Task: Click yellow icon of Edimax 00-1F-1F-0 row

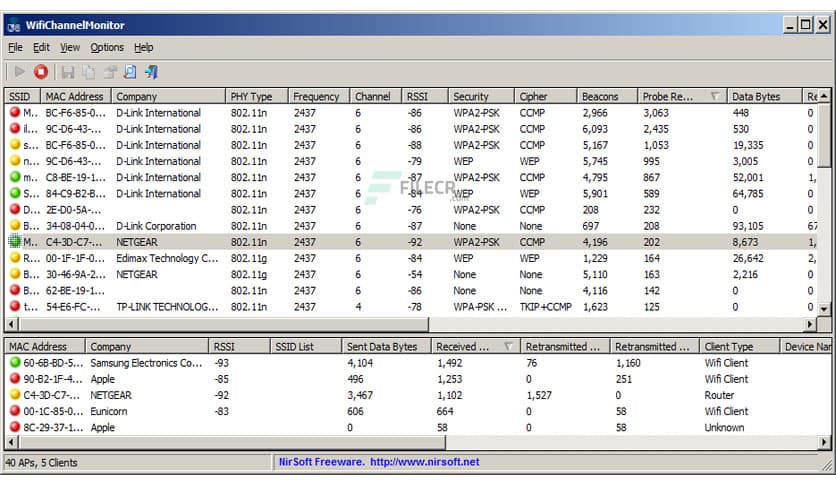Action: [15, 257]
